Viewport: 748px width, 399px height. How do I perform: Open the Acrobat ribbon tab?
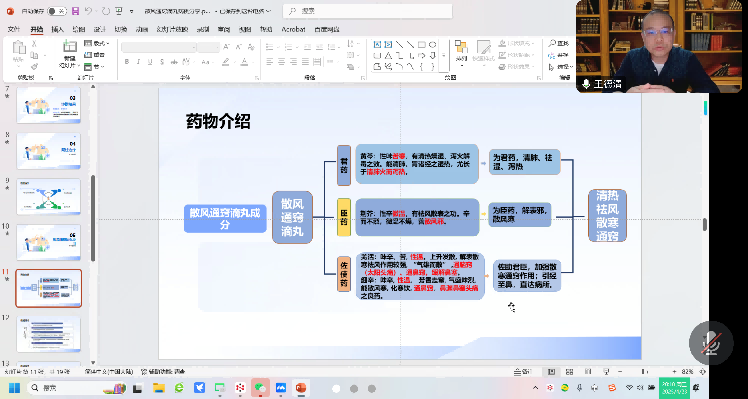[x=293, y=30]
